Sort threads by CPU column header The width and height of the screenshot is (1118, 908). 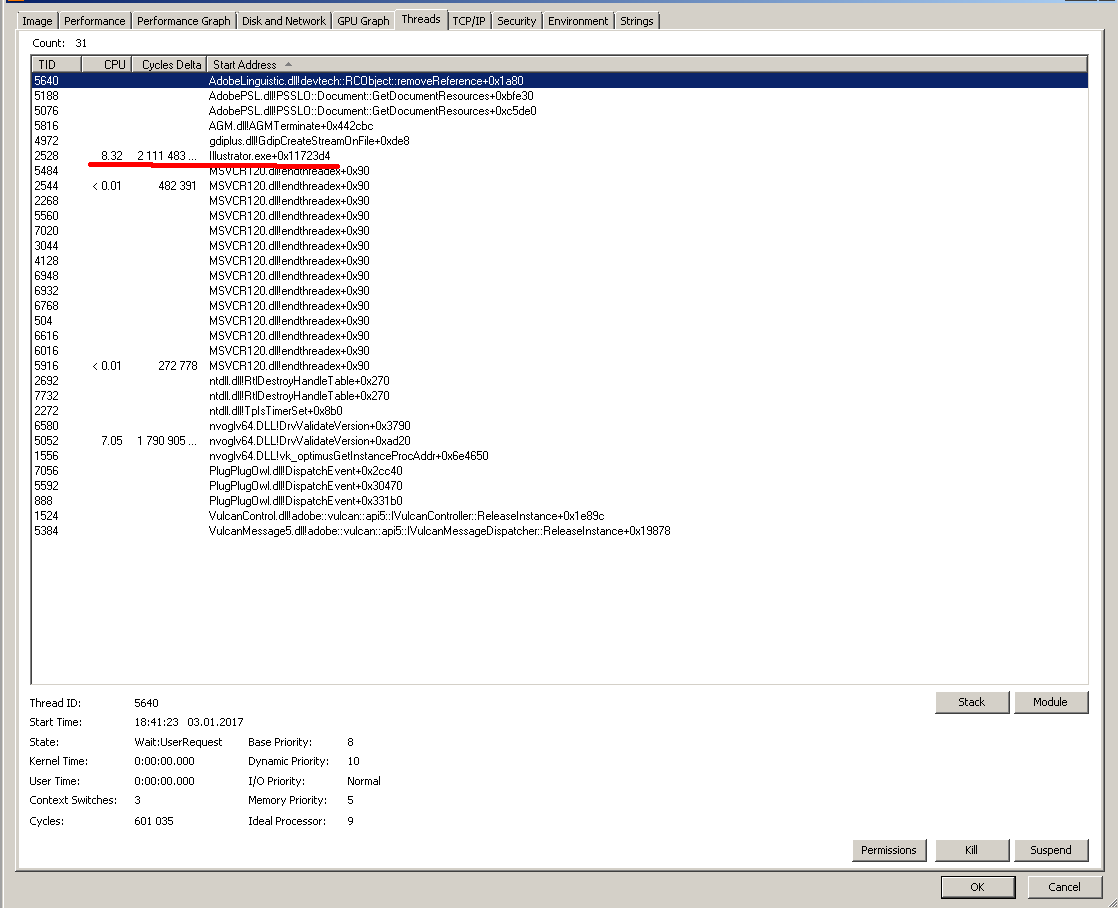click(x=106, y=64)
